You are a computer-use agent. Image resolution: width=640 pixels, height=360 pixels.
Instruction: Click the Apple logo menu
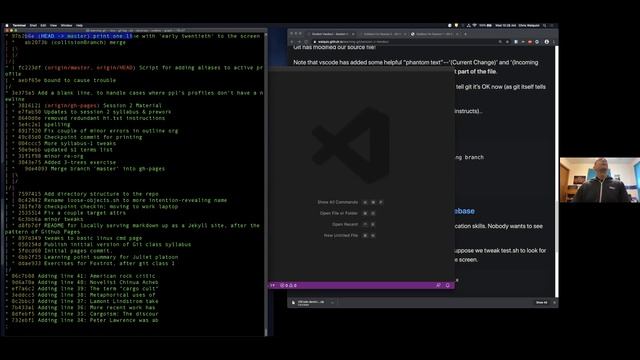[x=7, y=25]
